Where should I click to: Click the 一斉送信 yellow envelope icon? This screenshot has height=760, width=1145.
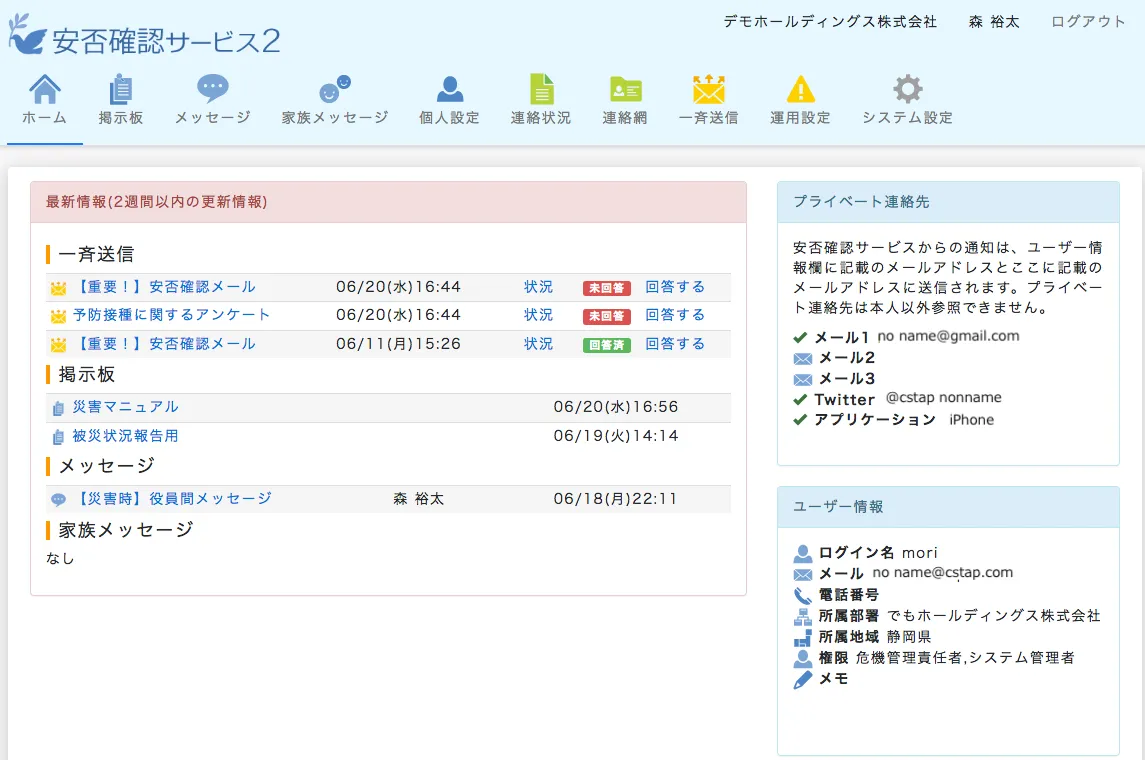pos(708,90)
